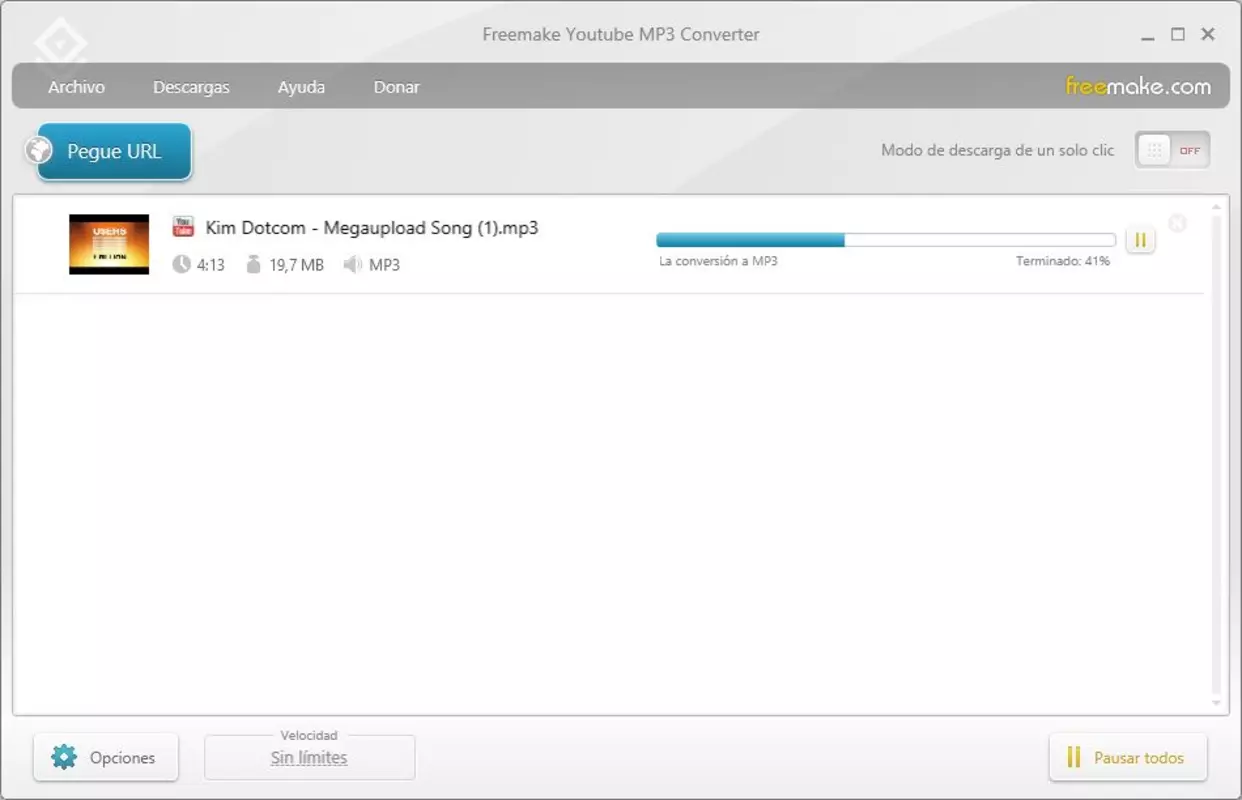Click the YouTube source icon
1242x800 pixels.
coord(183,227)
